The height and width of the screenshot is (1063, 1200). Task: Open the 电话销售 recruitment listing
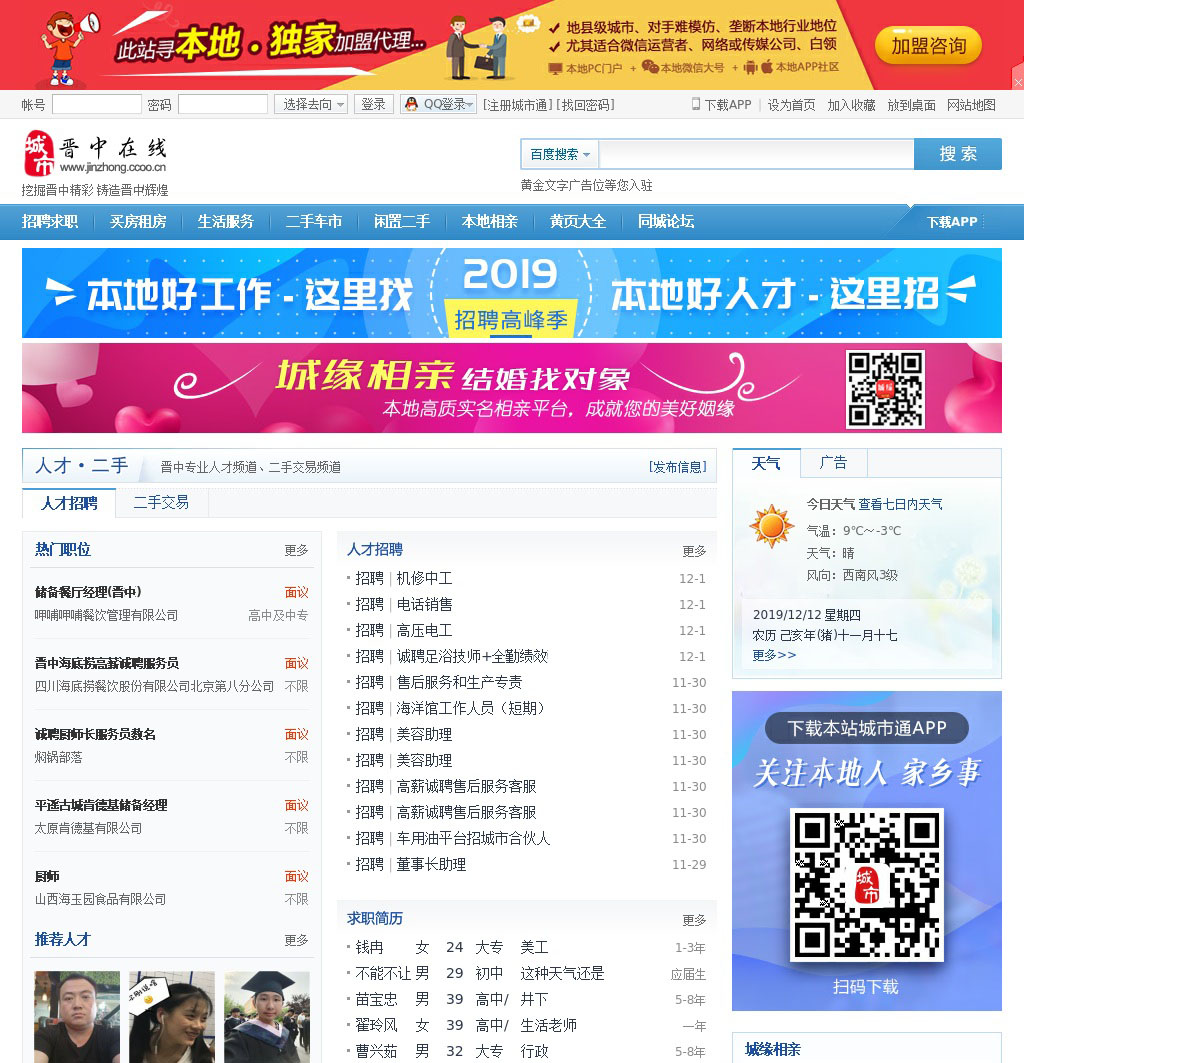tap(424, 604)
